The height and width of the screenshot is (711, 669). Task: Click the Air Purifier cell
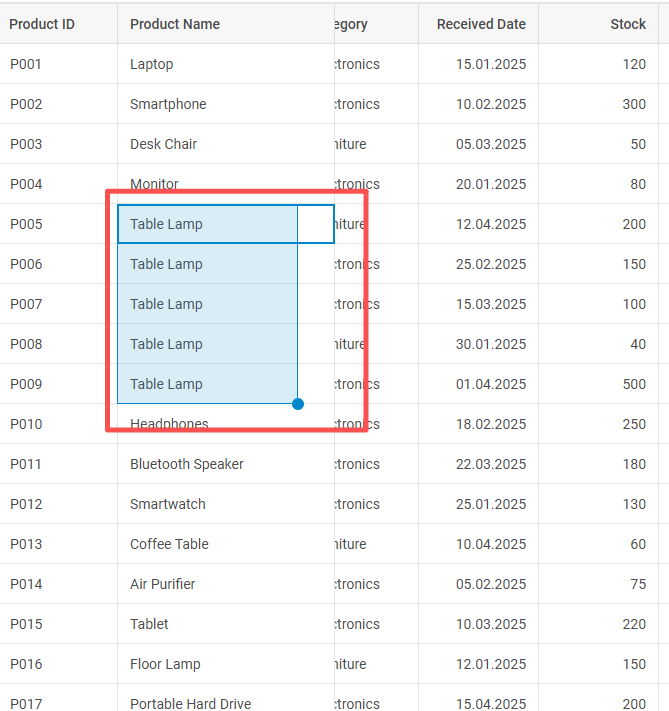(x=162, y=584)
